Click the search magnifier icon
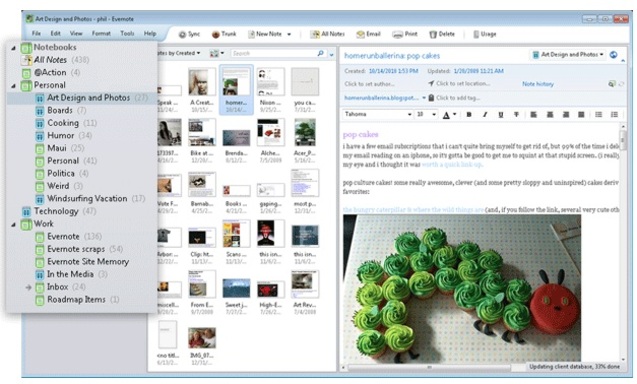The height and width of the screenshot is (384, 637). pos(321,53)
